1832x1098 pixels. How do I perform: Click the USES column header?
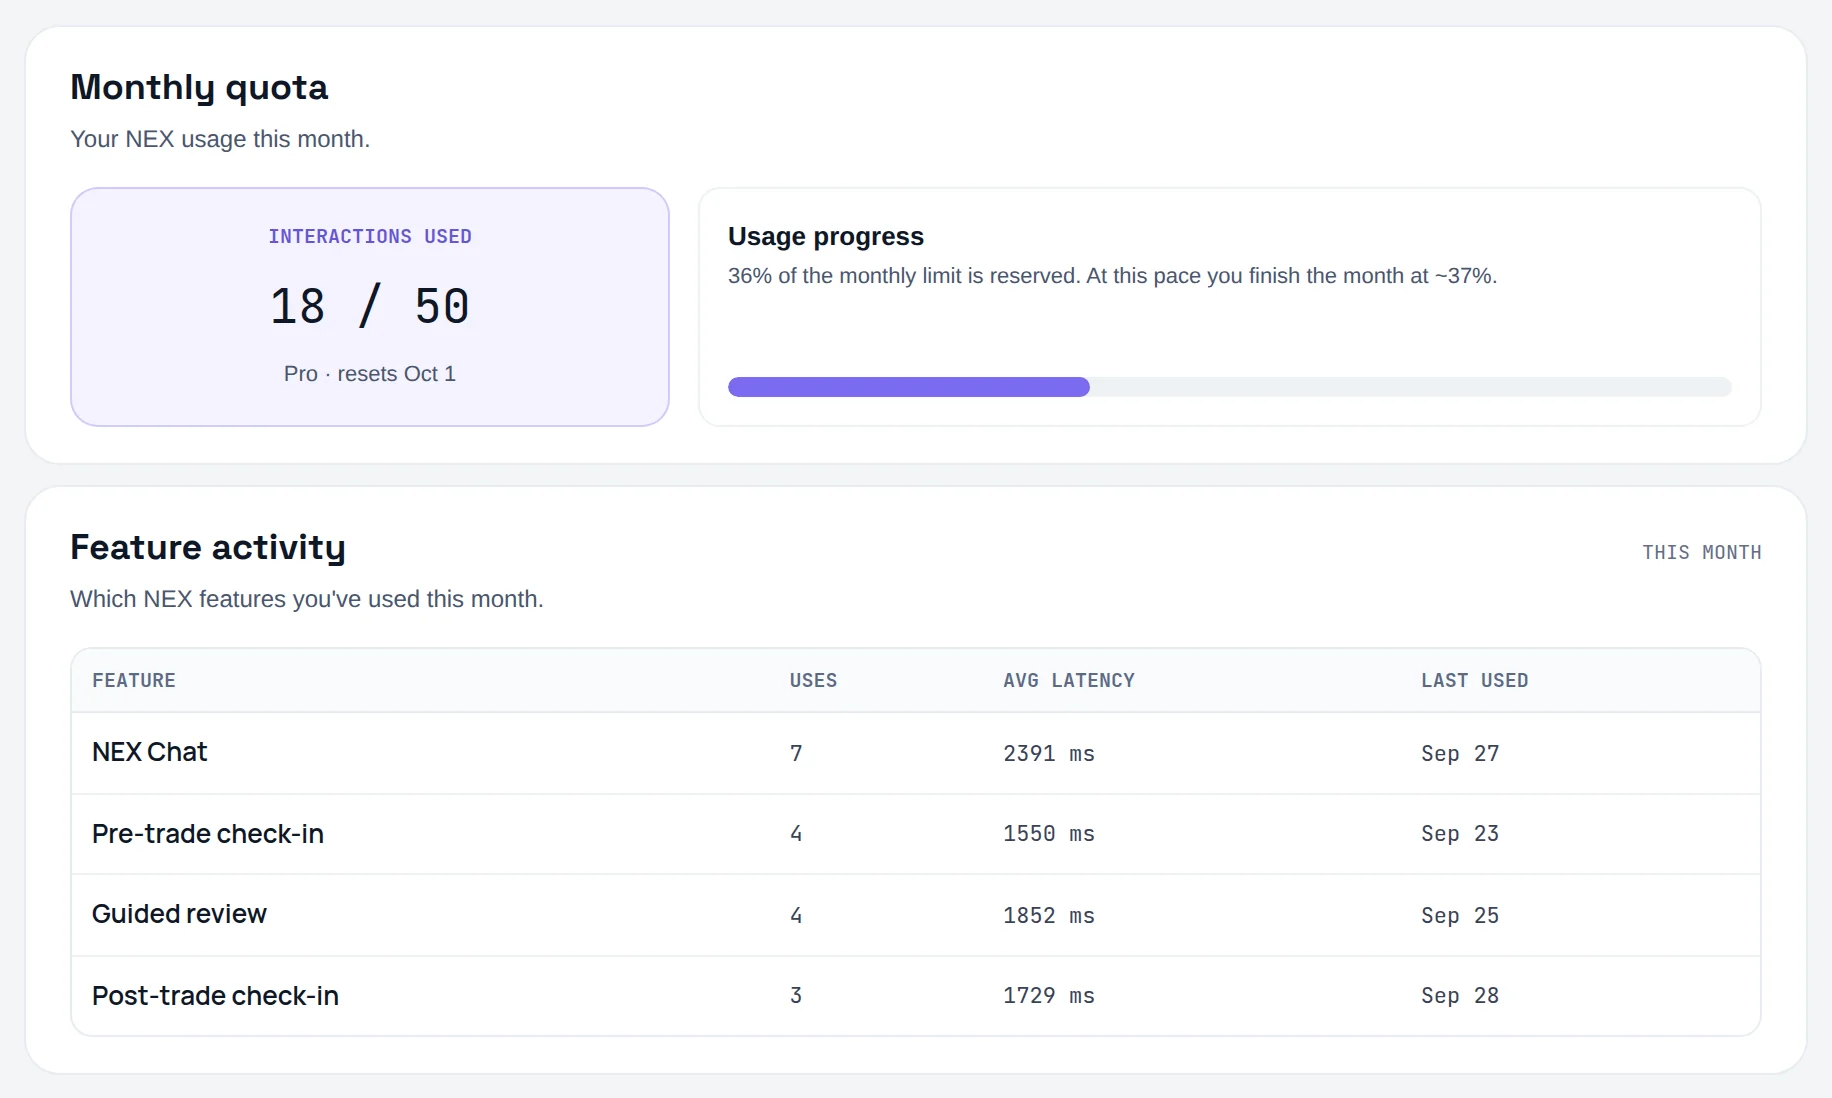pyautogui.click(x=813, y=681)
